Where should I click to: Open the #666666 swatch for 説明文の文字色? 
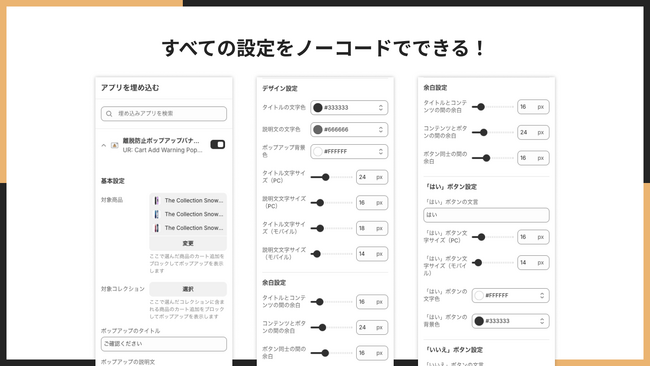(x=318, y=130)
